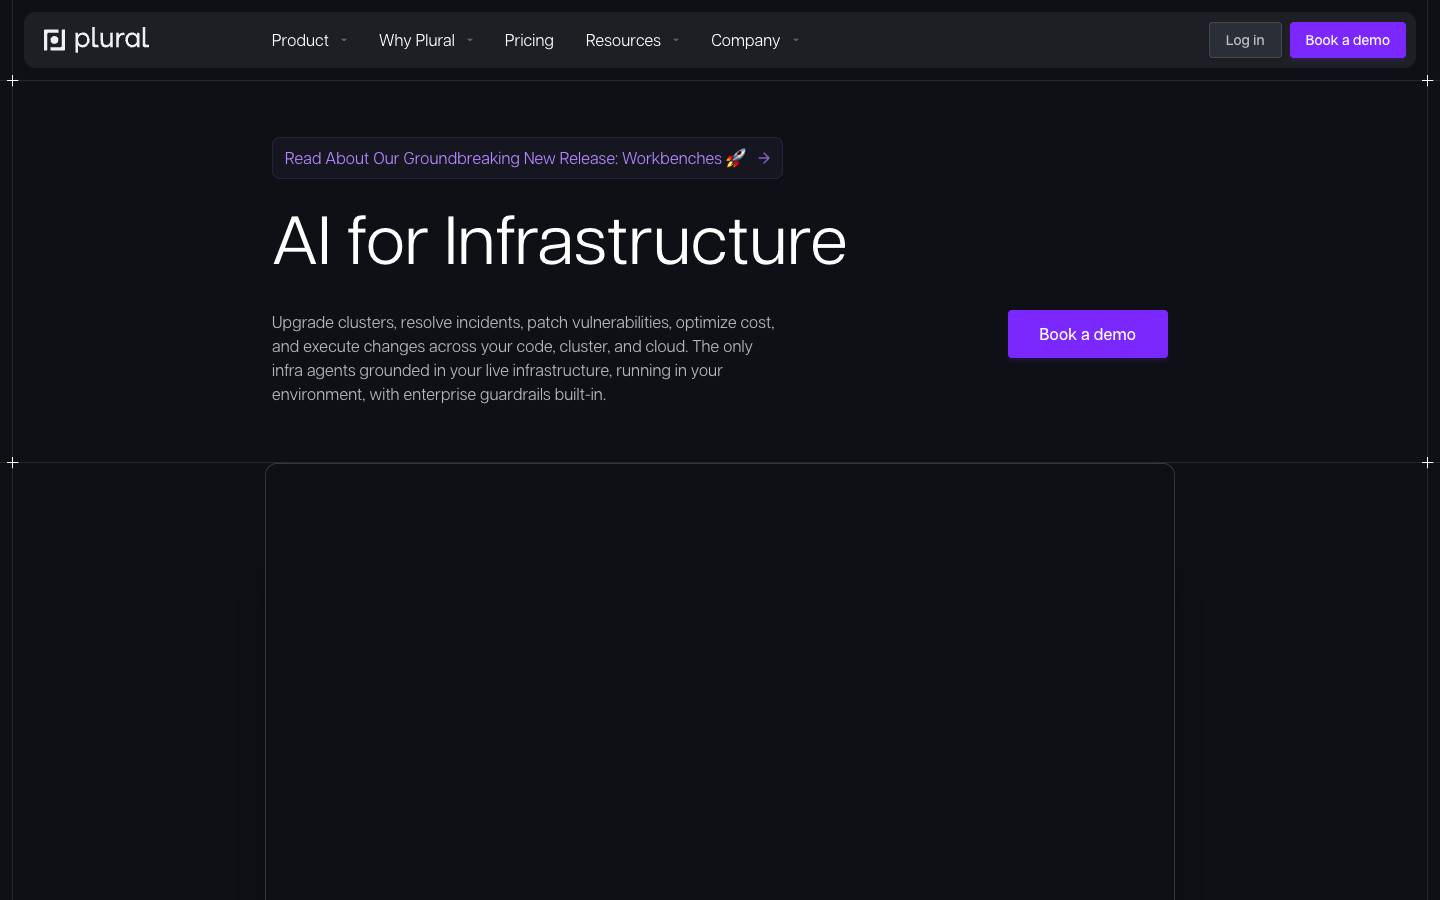Click the paragraph starting with Upgrade clusters
This screenshot has width=1440, height=900.
(523, 358)
